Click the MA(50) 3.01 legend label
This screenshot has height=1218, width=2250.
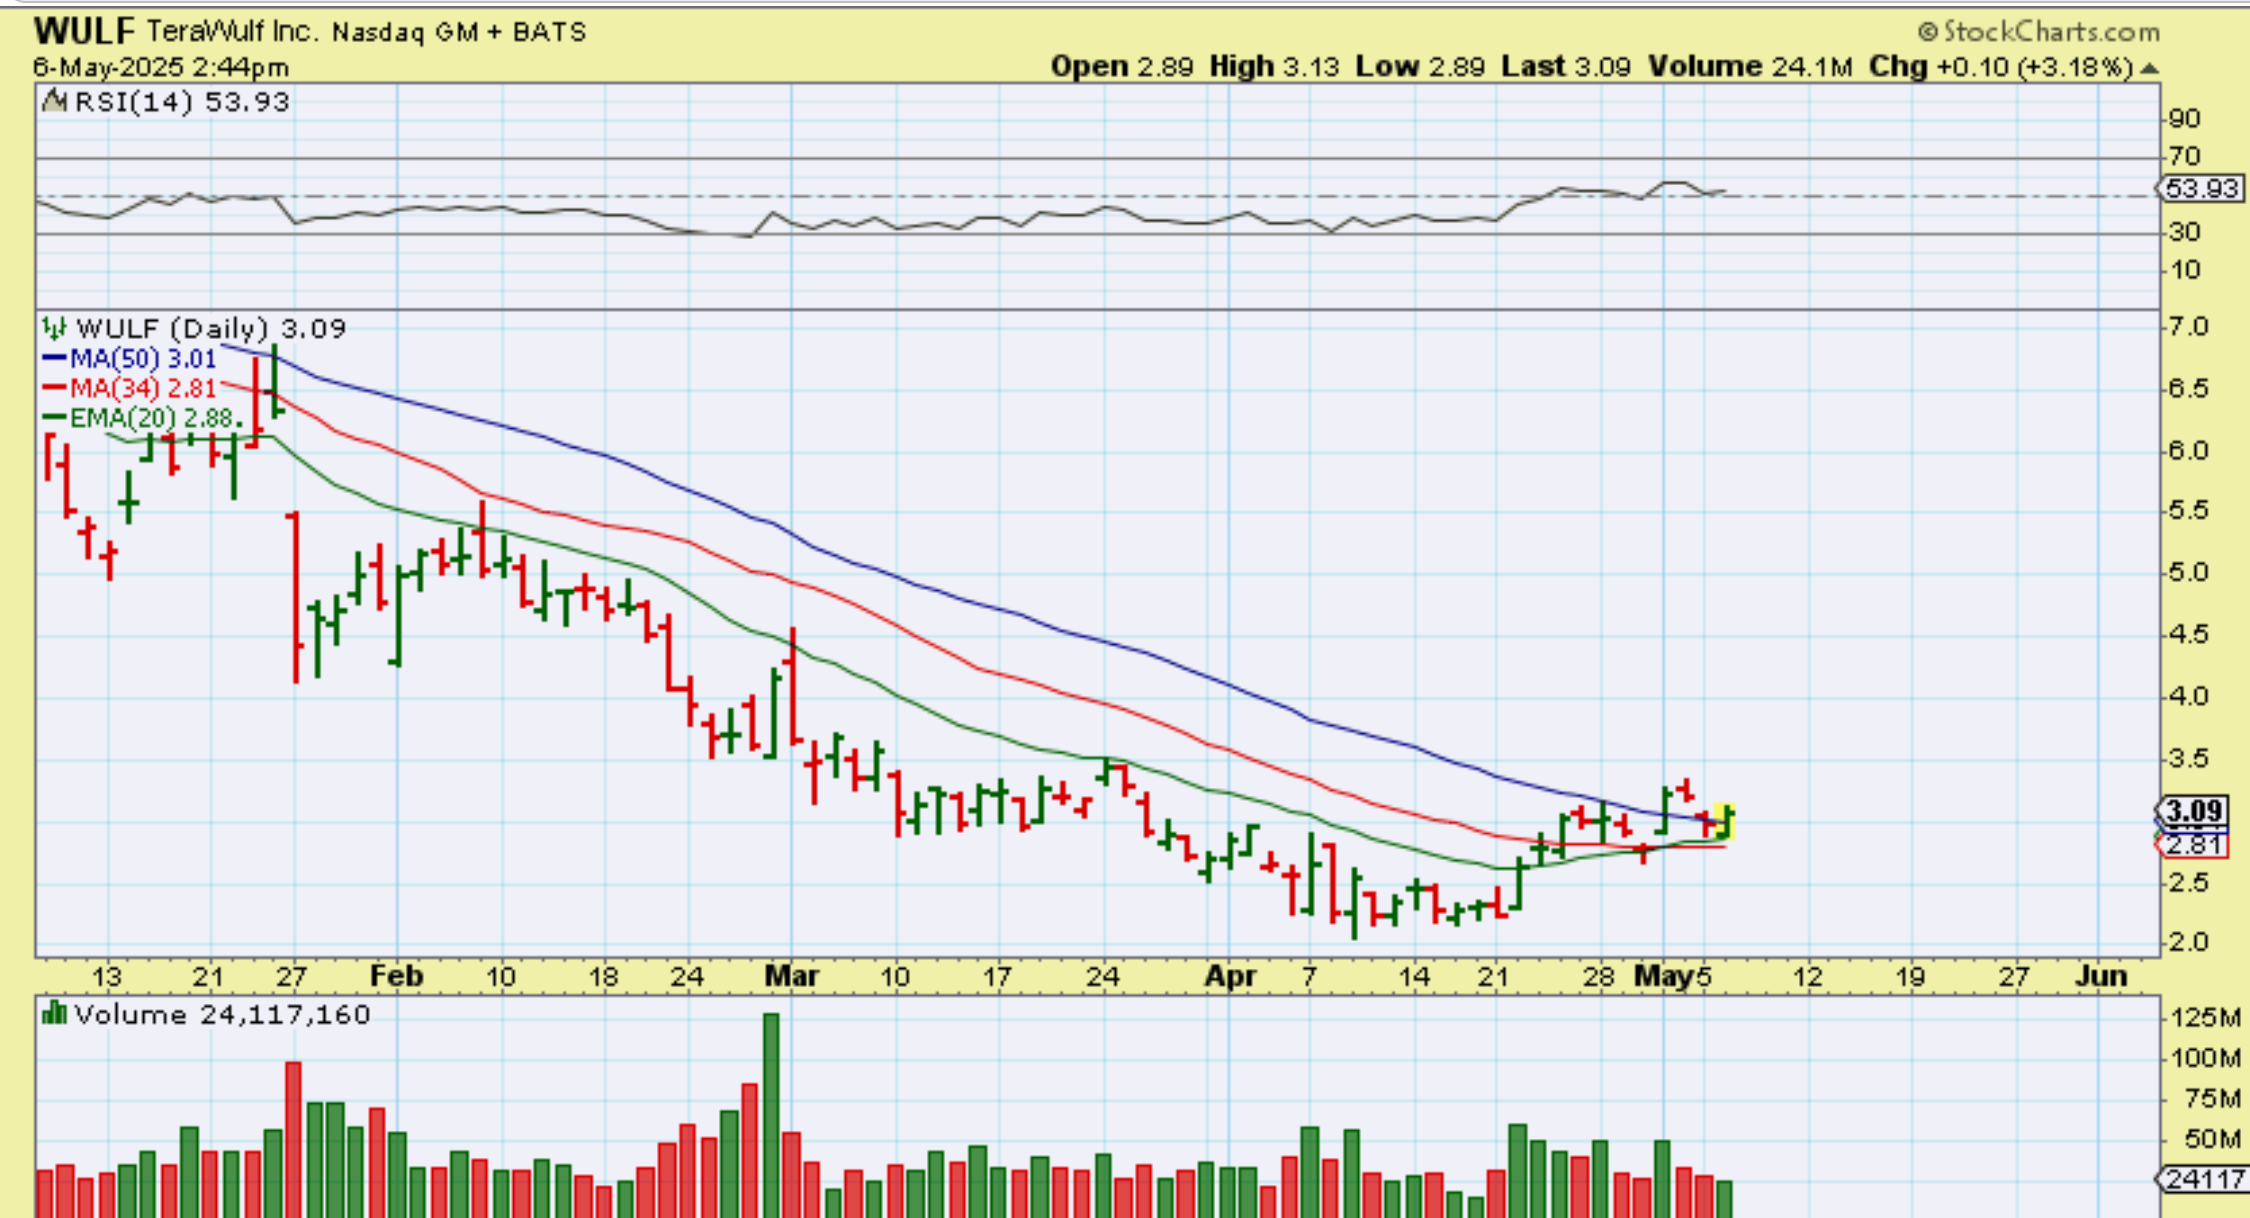[142, 358]
